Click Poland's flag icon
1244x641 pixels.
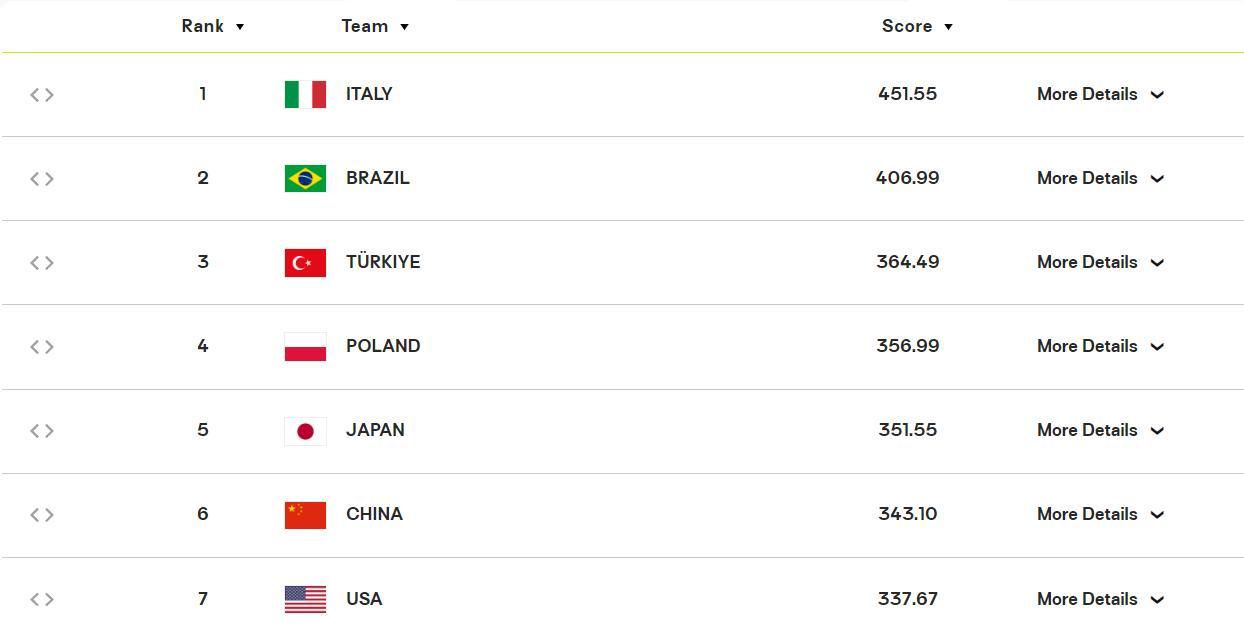coord(305,346)
